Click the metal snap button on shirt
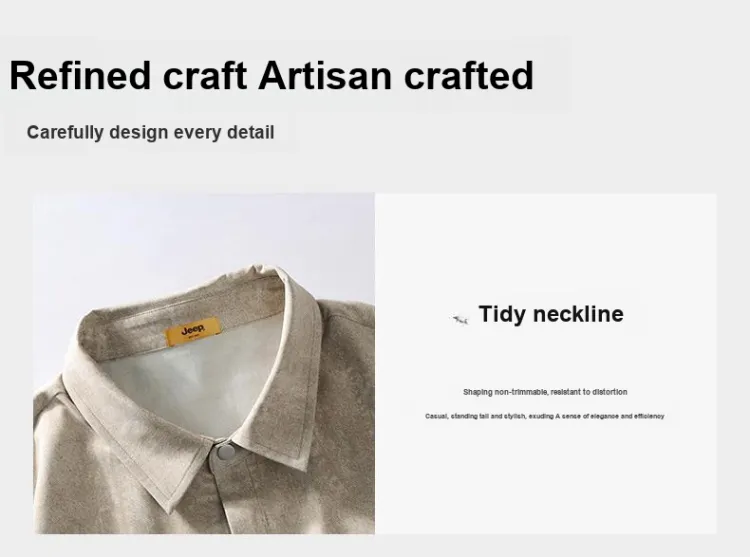This screenshot has height=557, width=750. tap(225, 452)
